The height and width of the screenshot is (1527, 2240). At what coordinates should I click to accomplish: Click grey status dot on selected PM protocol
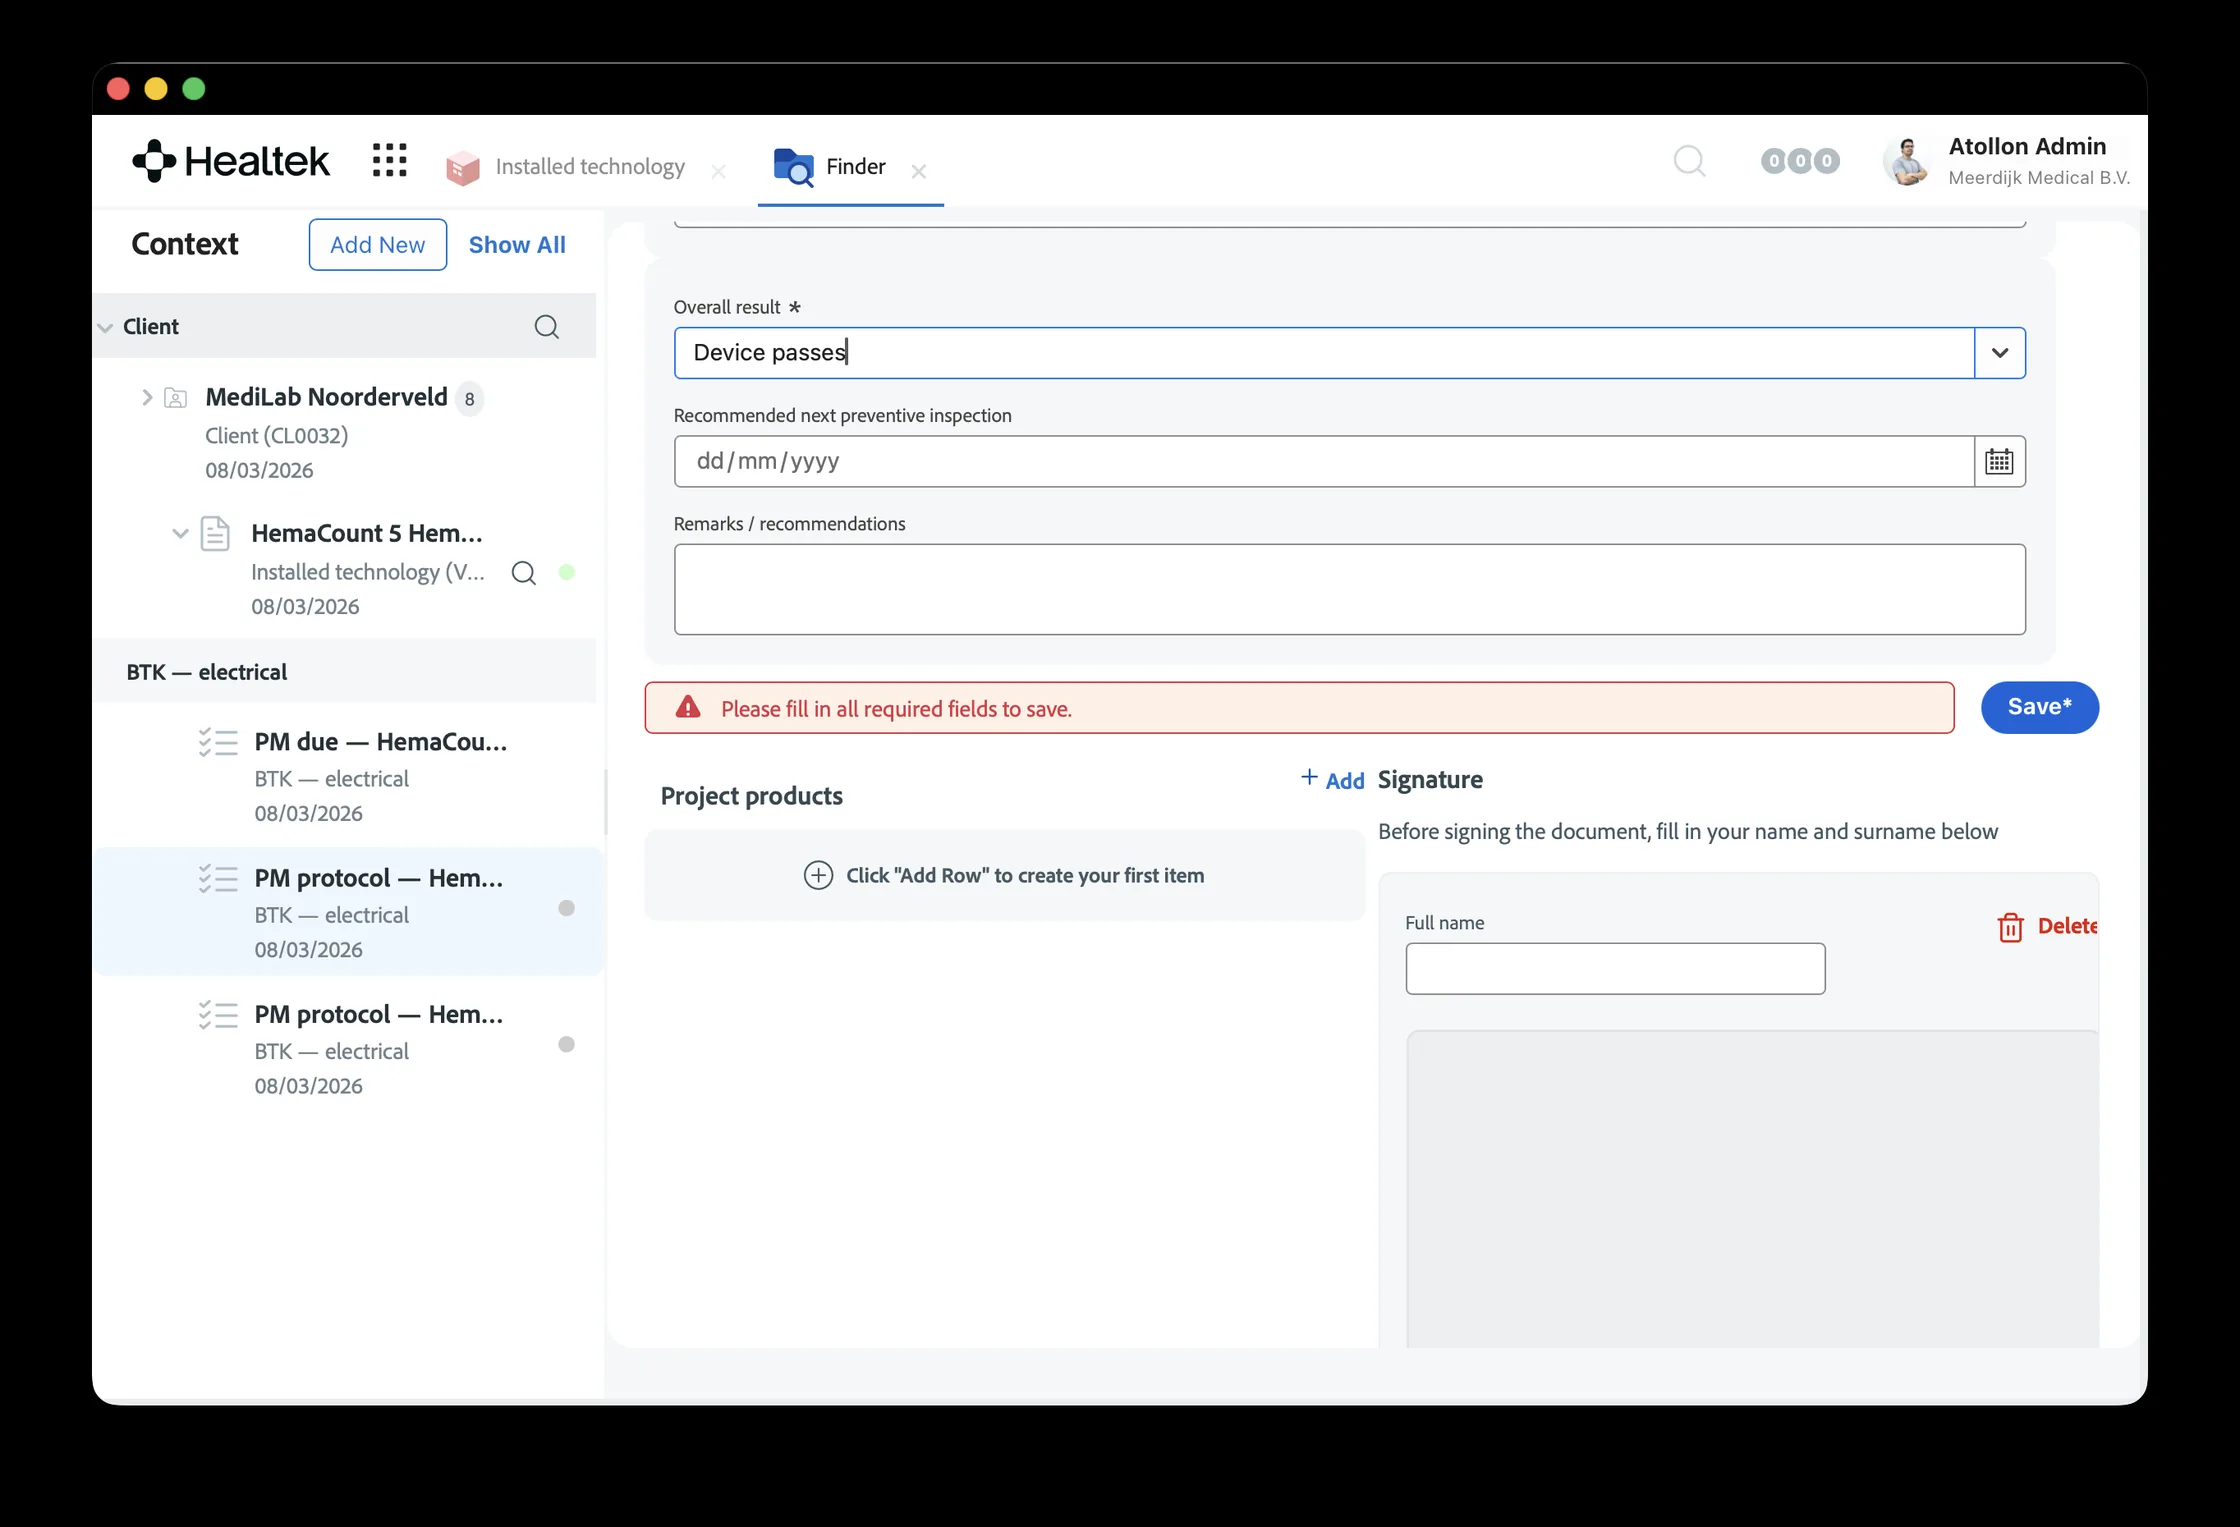[567, 908]
